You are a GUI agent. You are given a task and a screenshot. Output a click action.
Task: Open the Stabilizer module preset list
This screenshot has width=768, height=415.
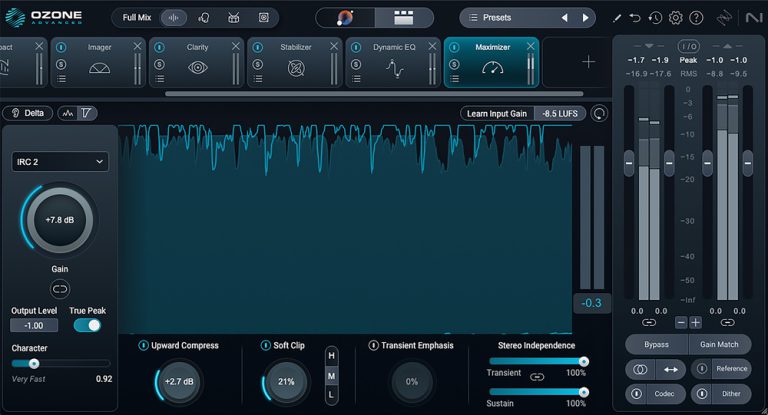[258, 79]
